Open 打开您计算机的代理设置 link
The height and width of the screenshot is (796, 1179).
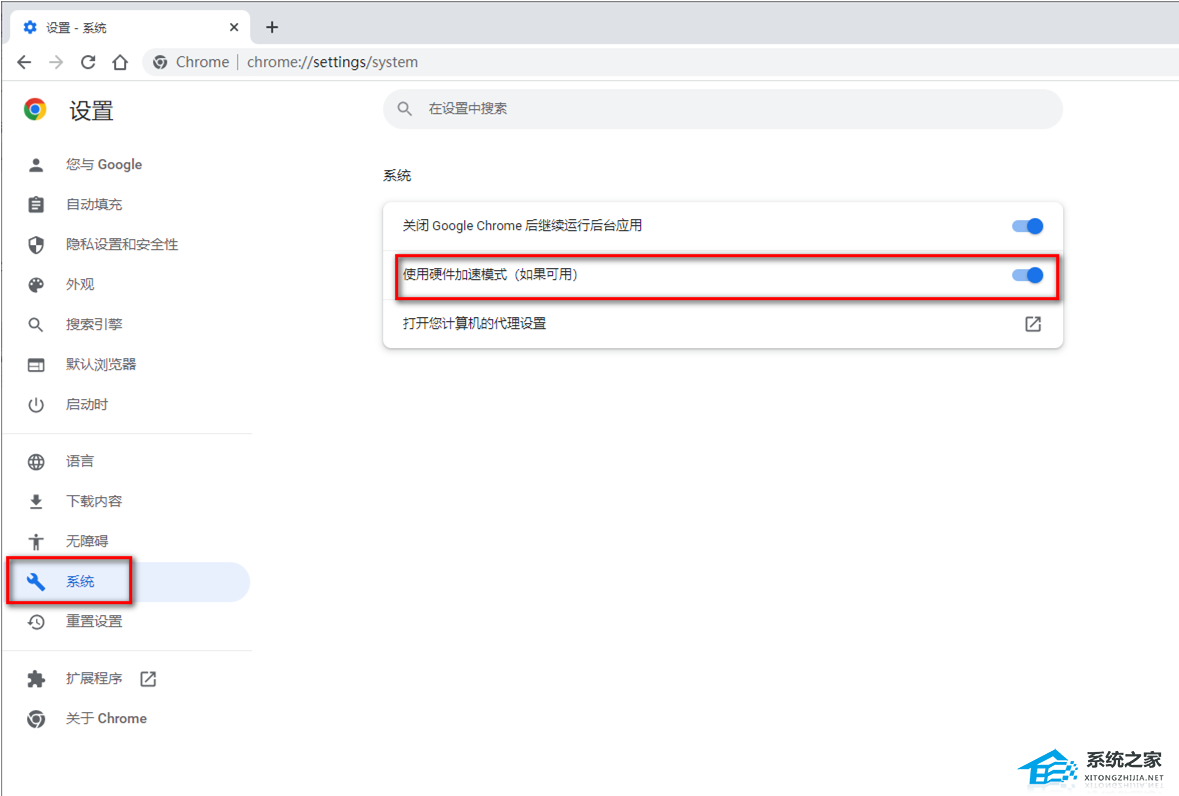(x=474, y=324)
